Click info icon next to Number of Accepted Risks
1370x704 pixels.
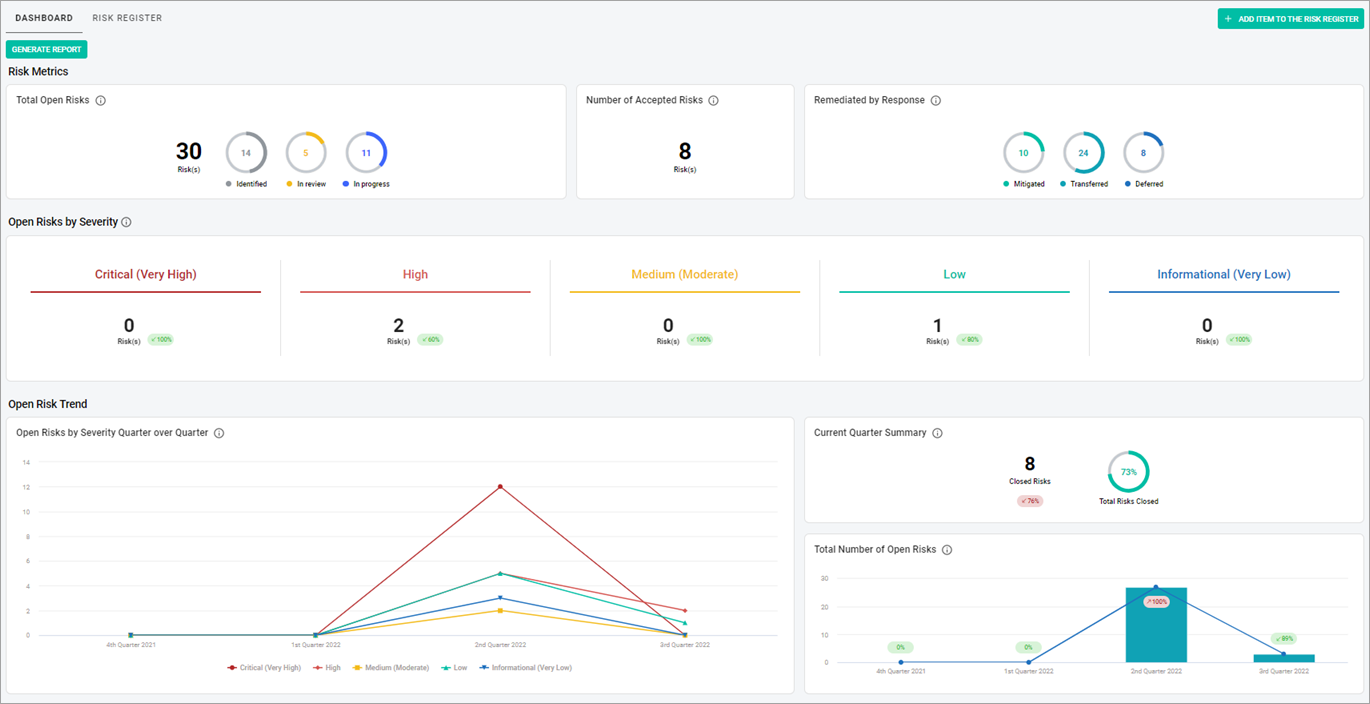pos(713,100)
